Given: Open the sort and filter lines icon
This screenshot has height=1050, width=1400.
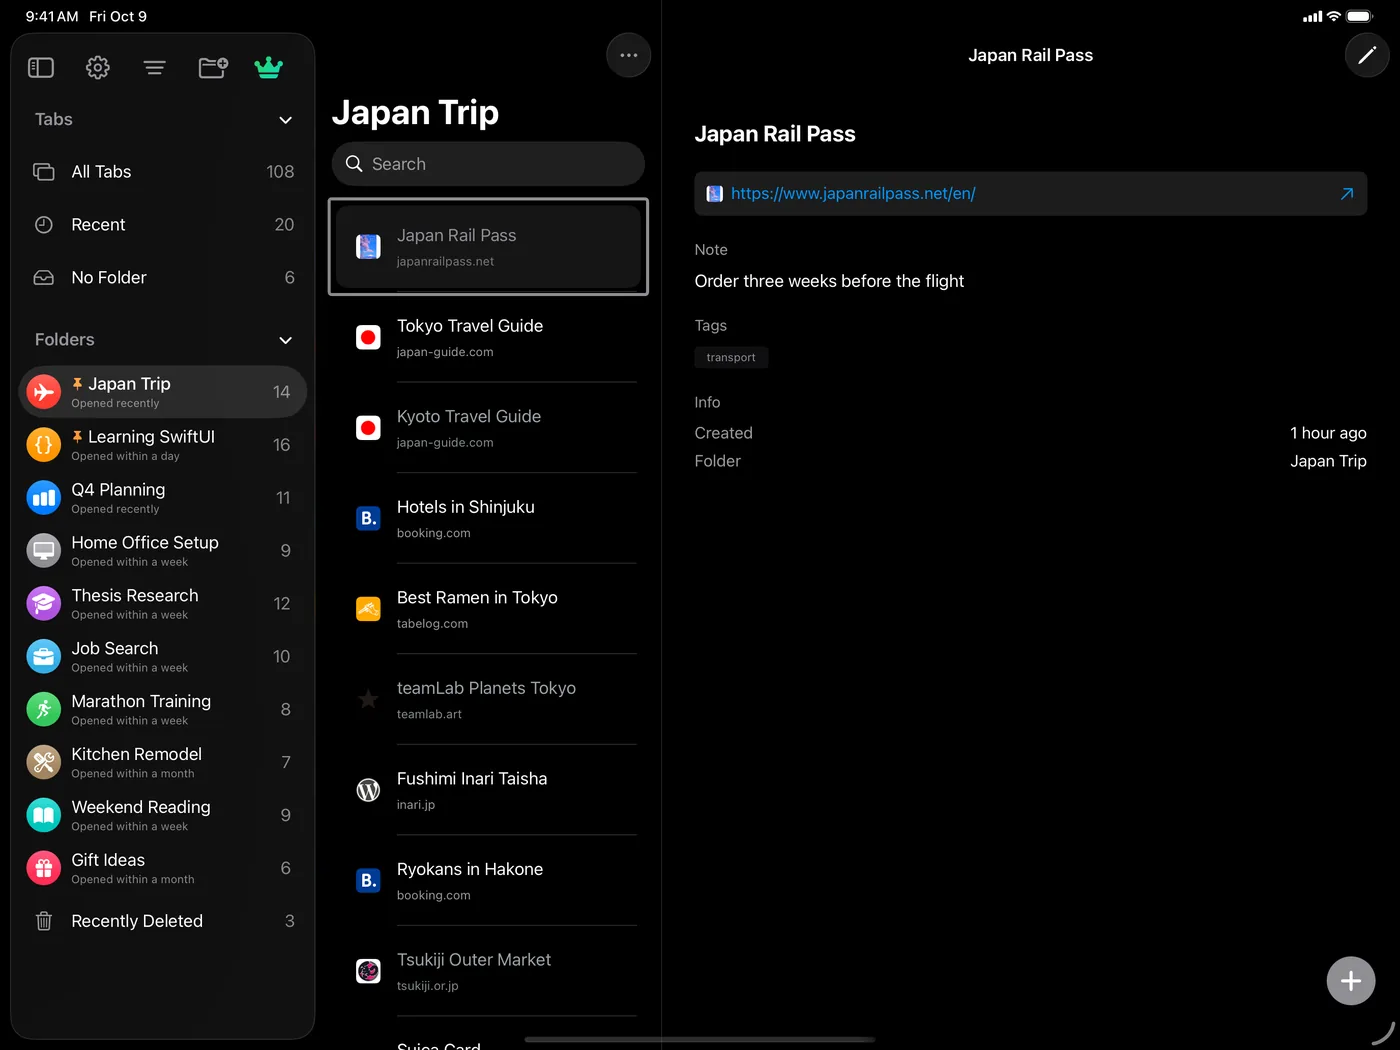Looking at the screenshot, I should [x=154, y=67].
